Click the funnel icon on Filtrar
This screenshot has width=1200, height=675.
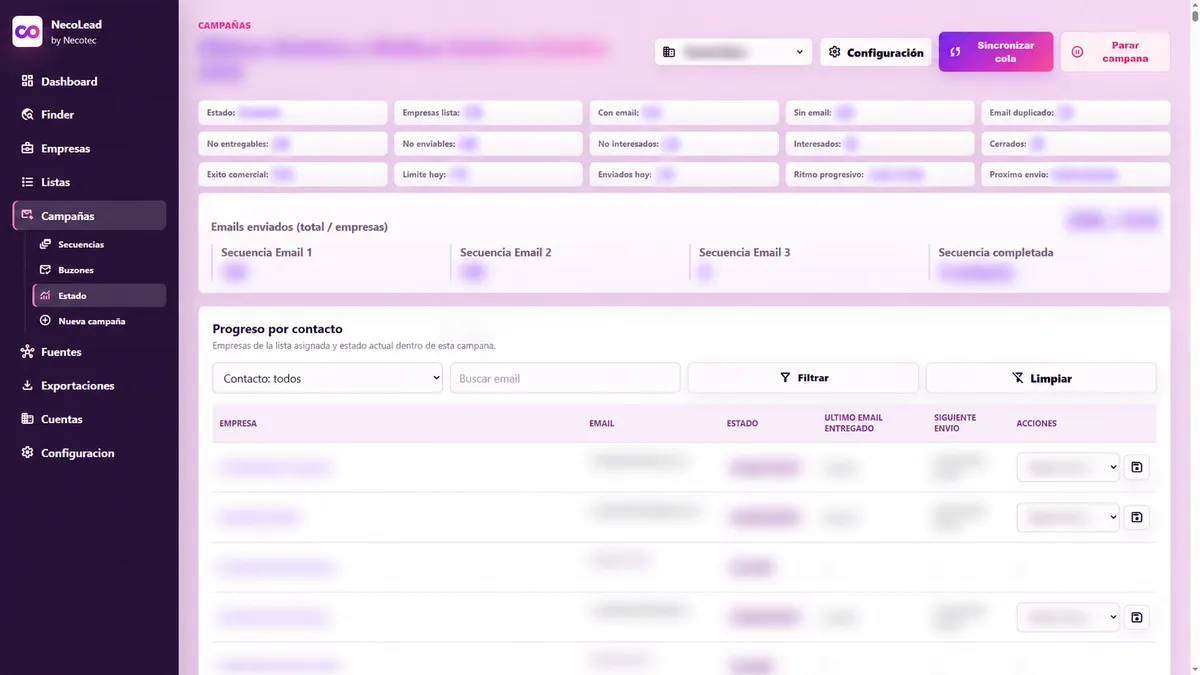click(785, 378)
